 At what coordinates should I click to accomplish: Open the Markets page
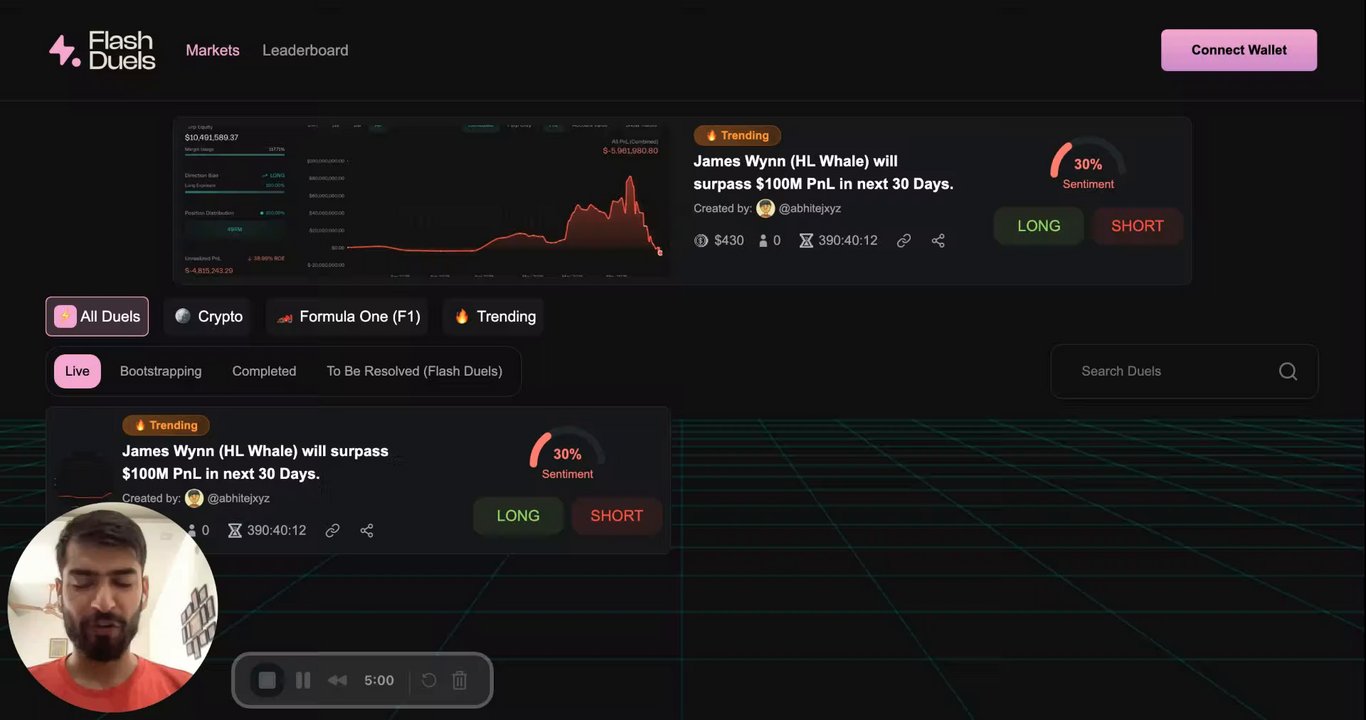tap(213, 50)
